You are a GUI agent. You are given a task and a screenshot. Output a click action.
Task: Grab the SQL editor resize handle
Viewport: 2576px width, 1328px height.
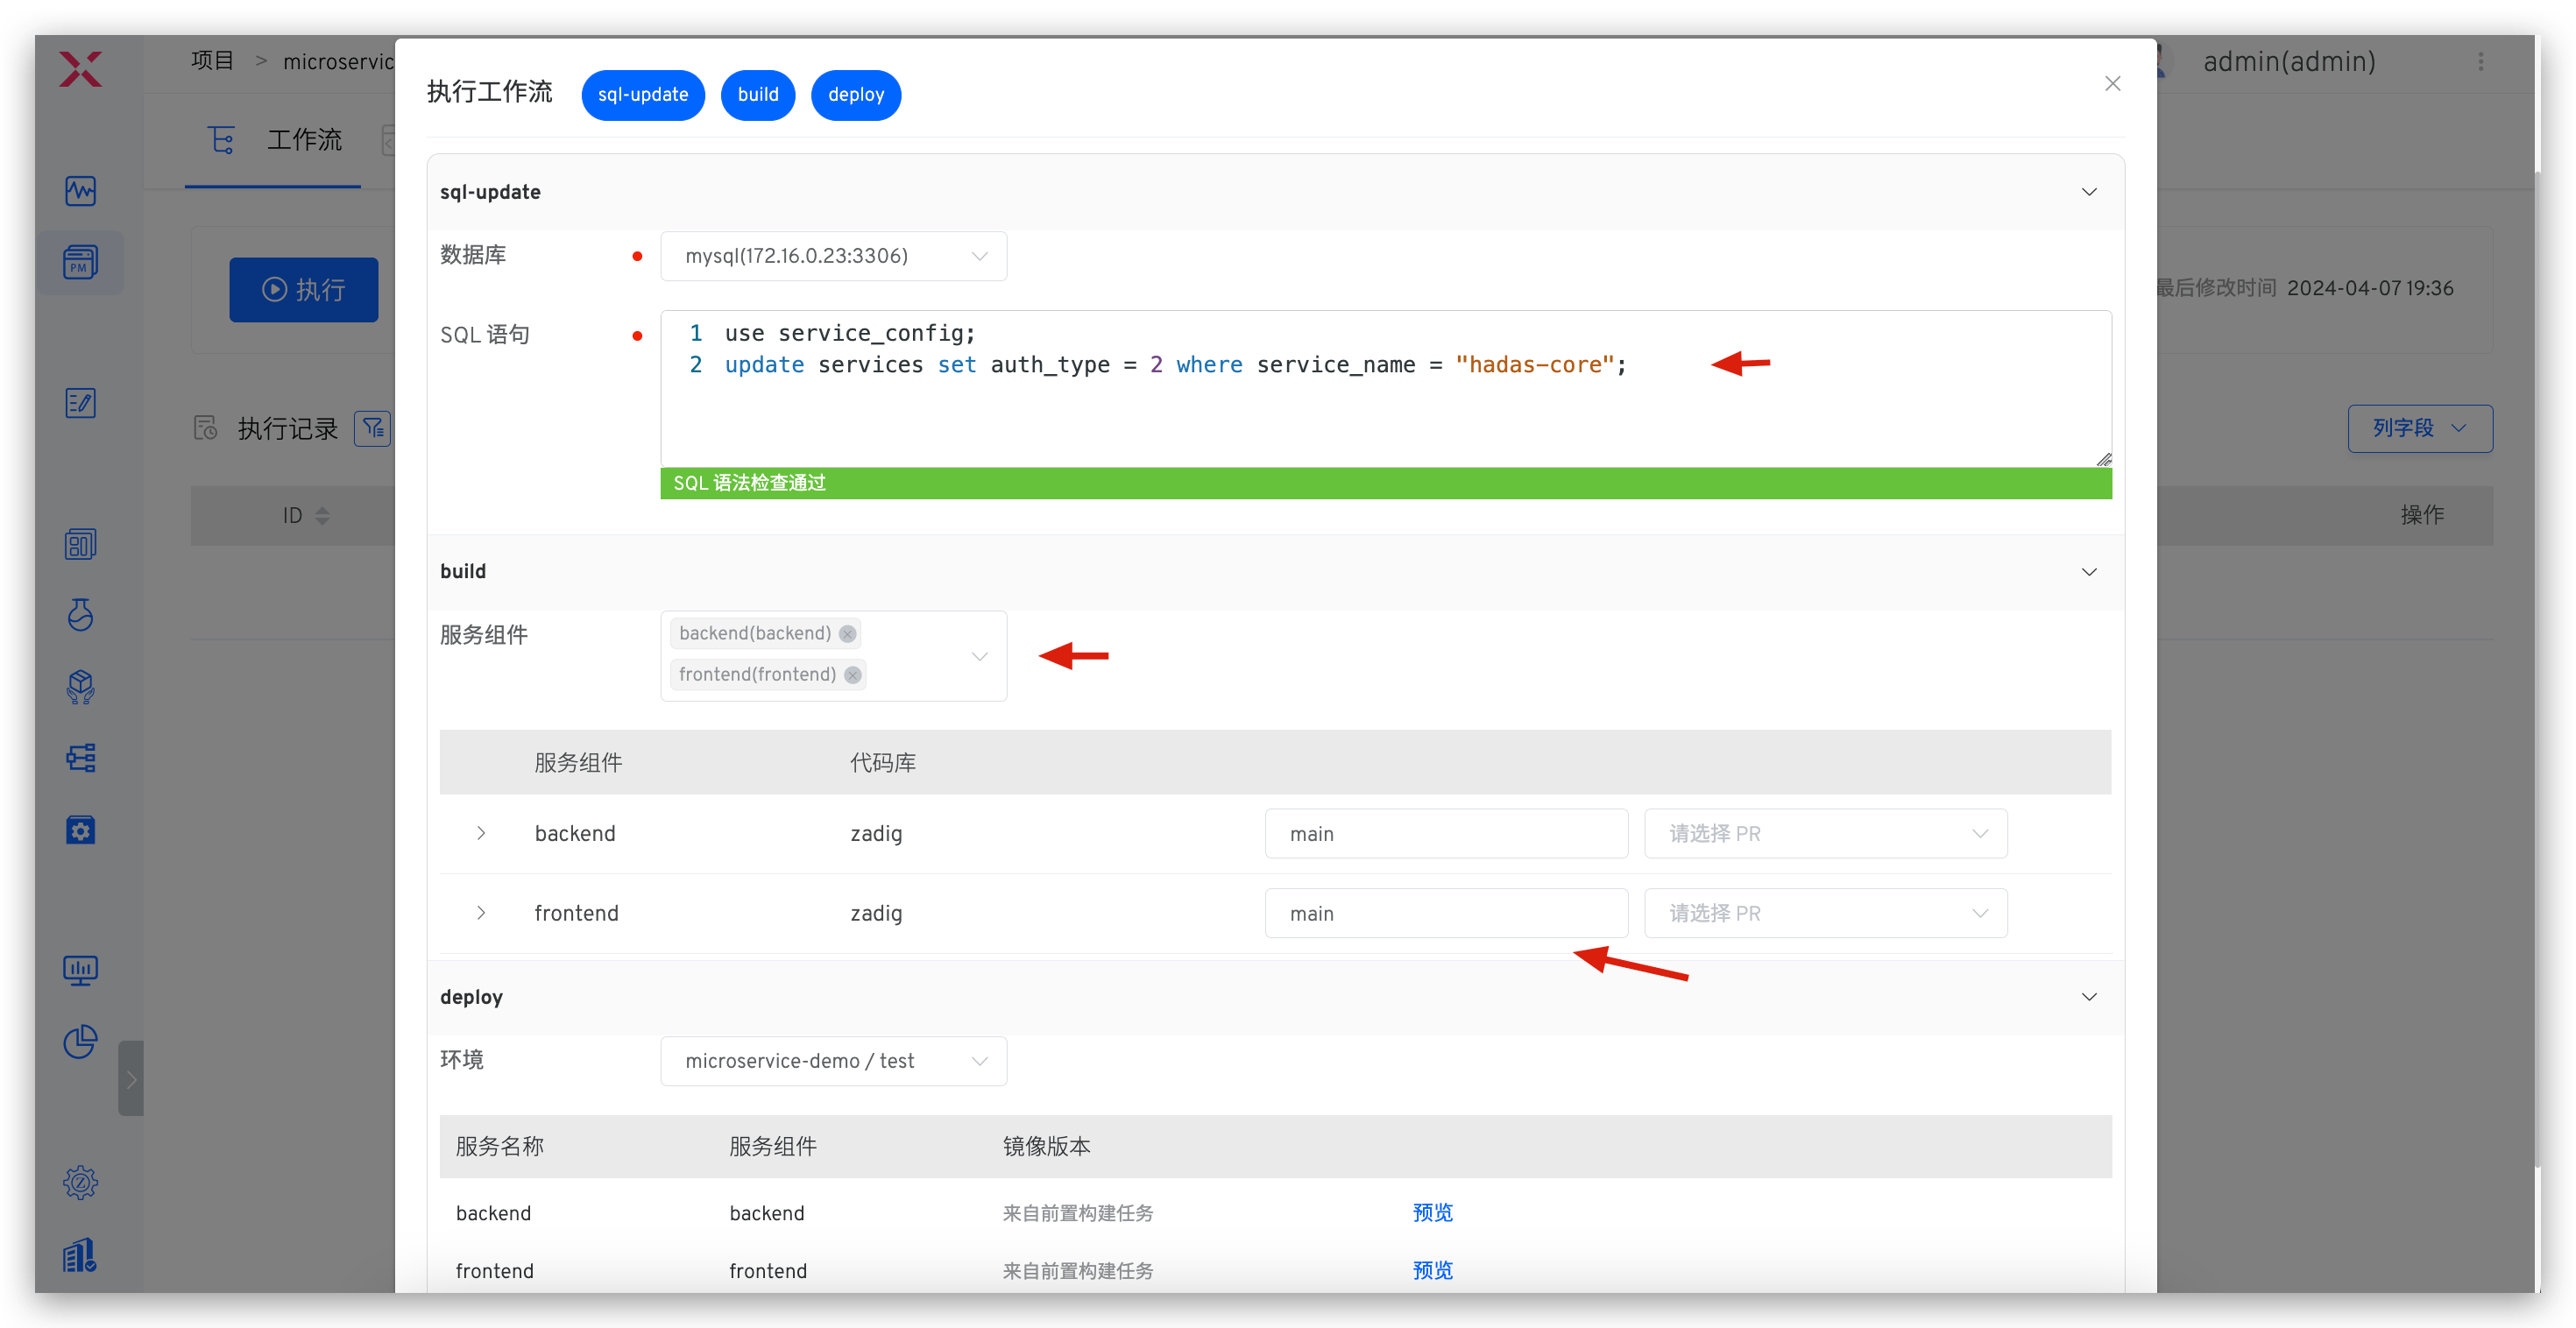(x=2104, y=459)
